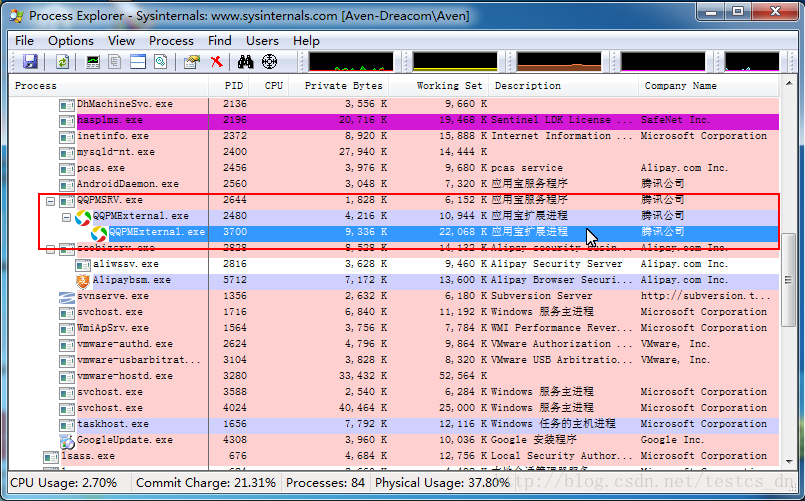Click the vertical scrollbar thumb
The height and width of the screenshot is (501, 805).
point(788,281)
